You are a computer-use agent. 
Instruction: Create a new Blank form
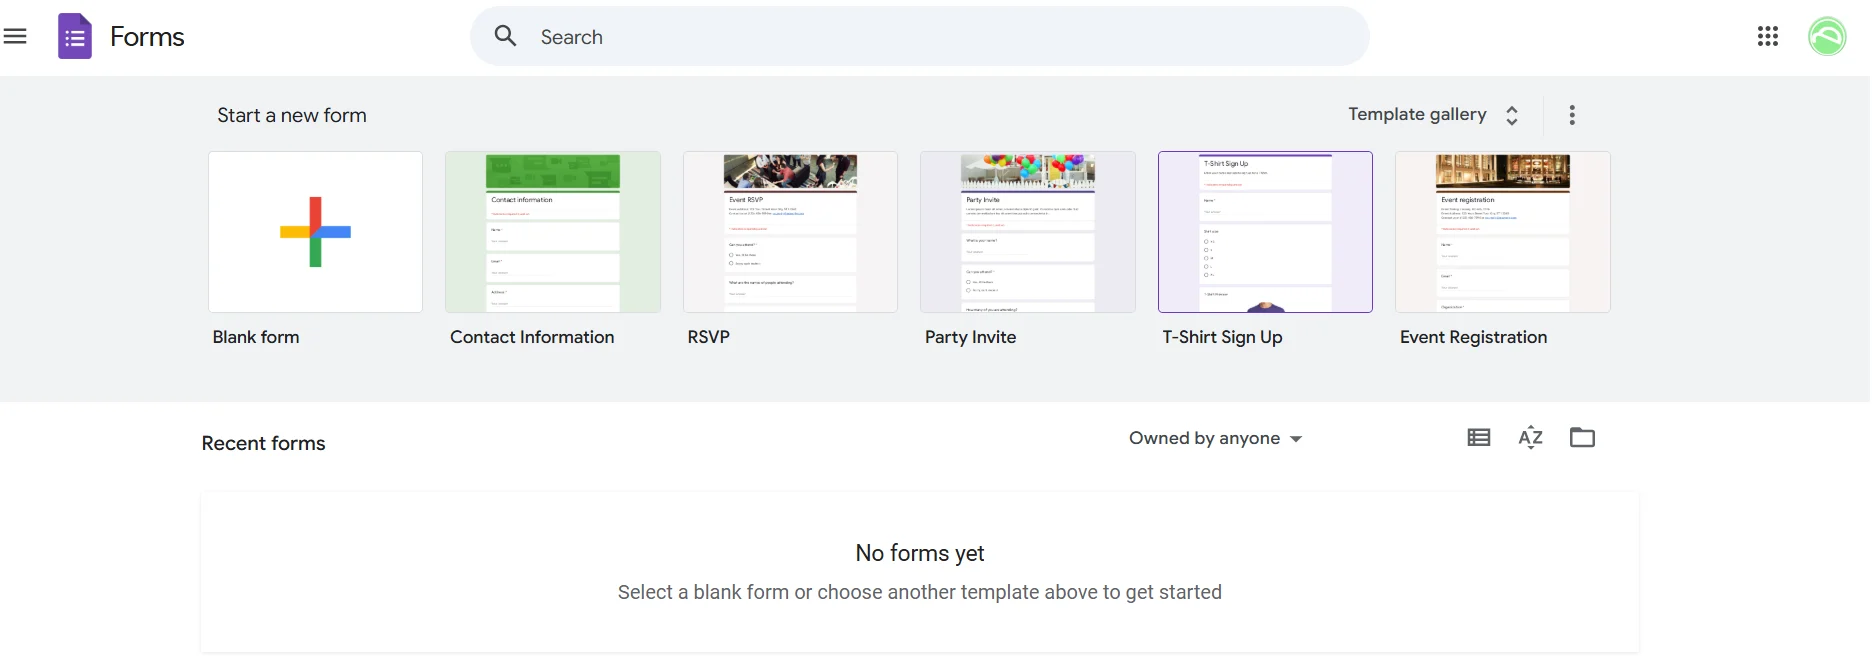[x=315, y=232]
